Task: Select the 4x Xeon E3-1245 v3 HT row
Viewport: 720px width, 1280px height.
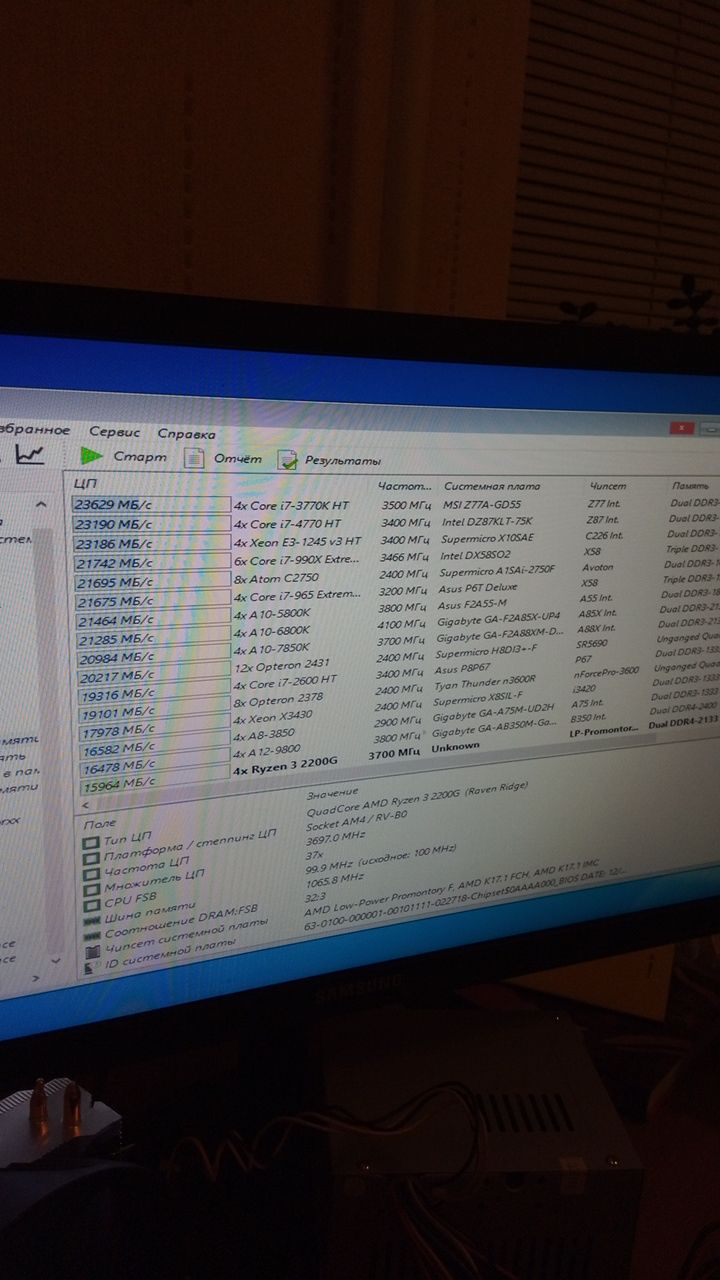Action: (297, 542)
